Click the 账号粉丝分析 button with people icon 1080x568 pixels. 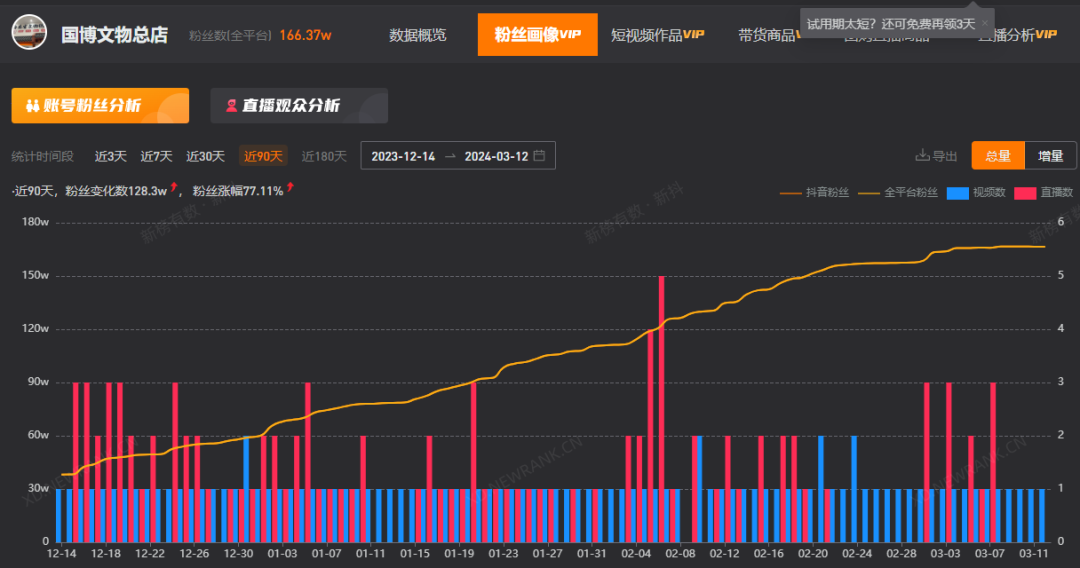pos(100,105)
